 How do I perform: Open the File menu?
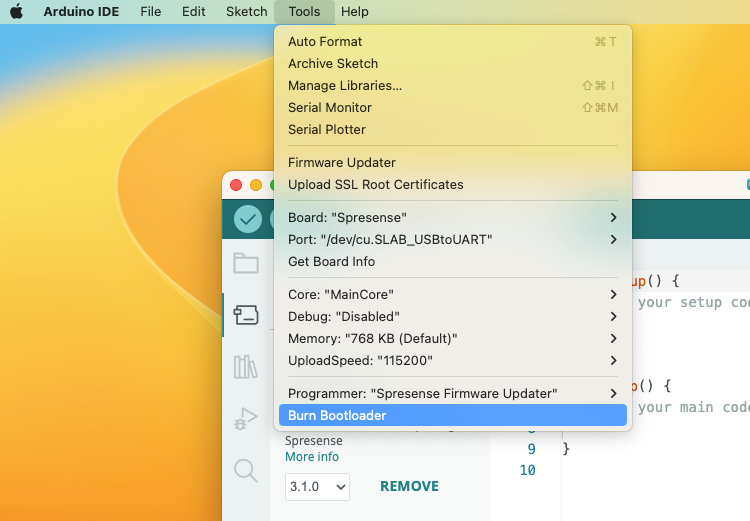click(x=151, y=11)
